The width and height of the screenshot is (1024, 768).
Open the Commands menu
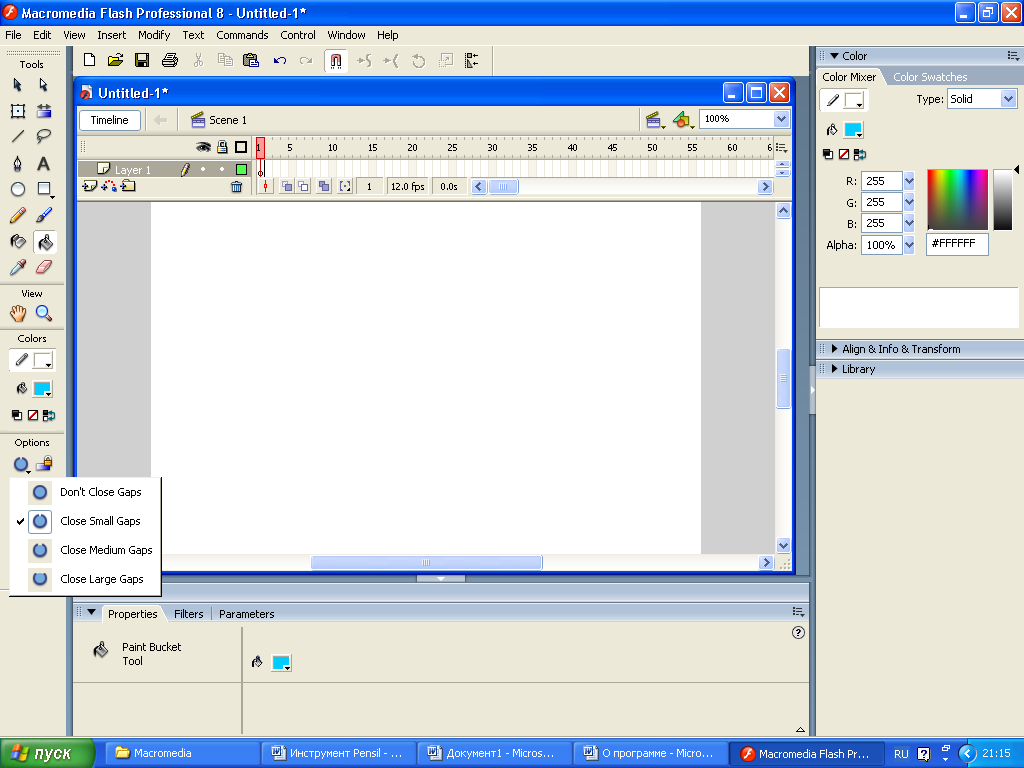click(242, 35)
